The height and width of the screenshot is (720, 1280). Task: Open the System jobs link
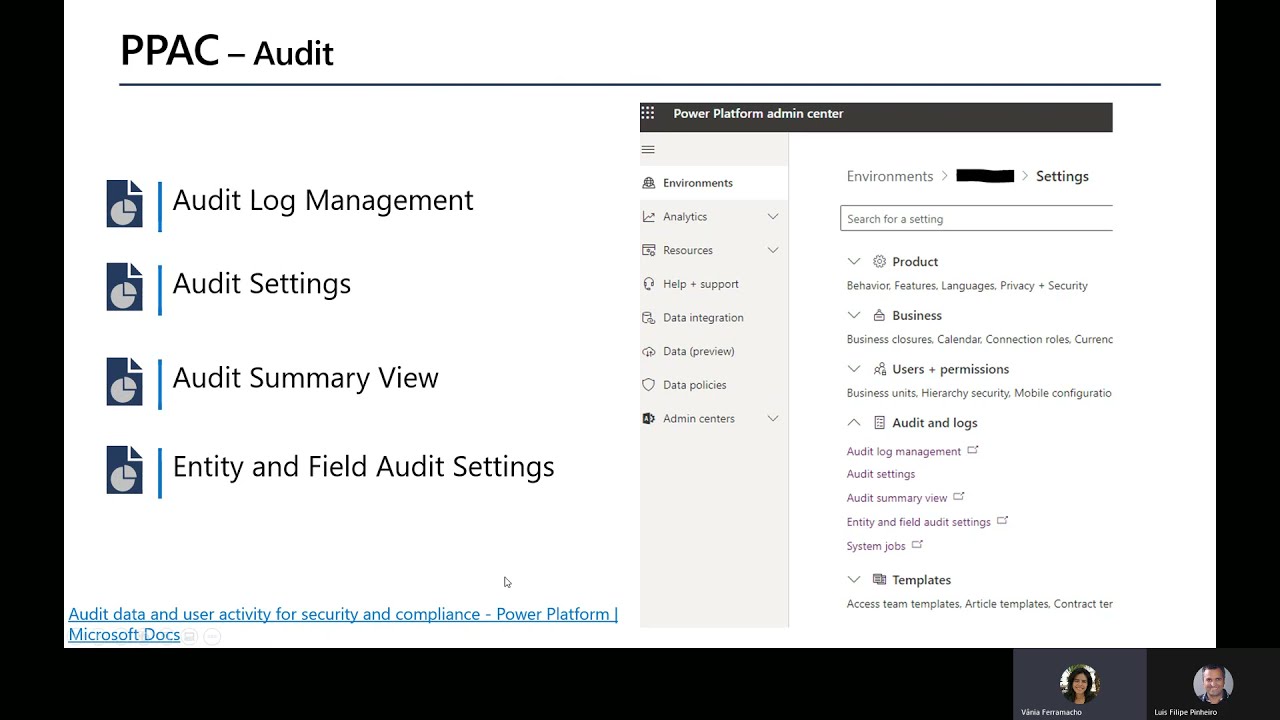(x=876, y=546)
